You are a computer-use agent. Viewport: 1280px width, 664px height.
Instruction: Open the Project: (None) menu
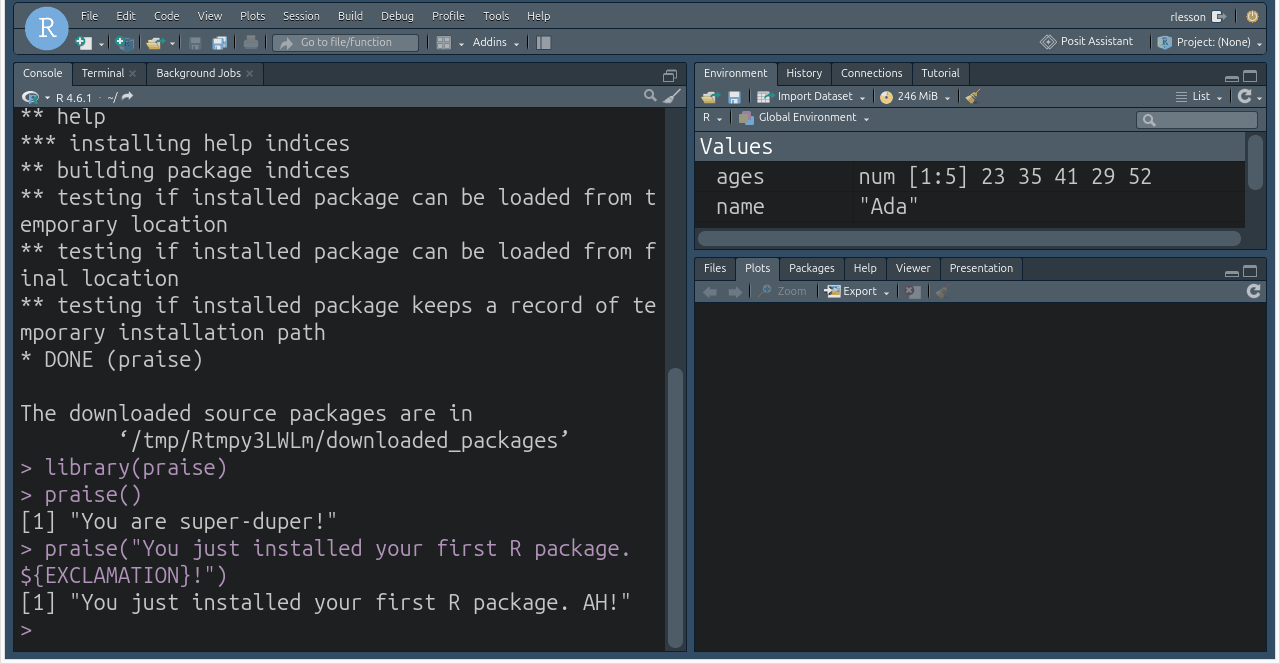(x=1210, y=42)
